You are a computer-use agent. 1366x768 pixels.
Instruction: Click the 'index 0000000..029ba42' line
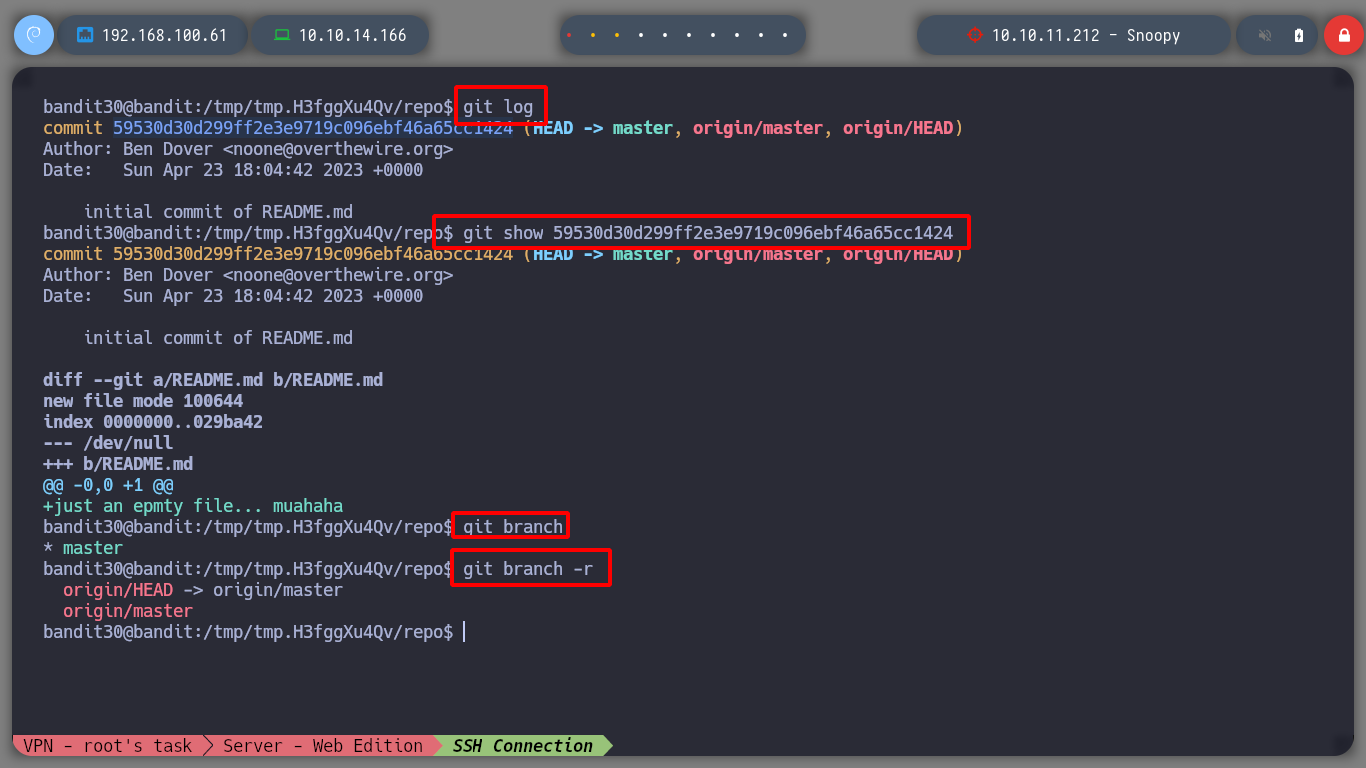(x=153, y=422)
